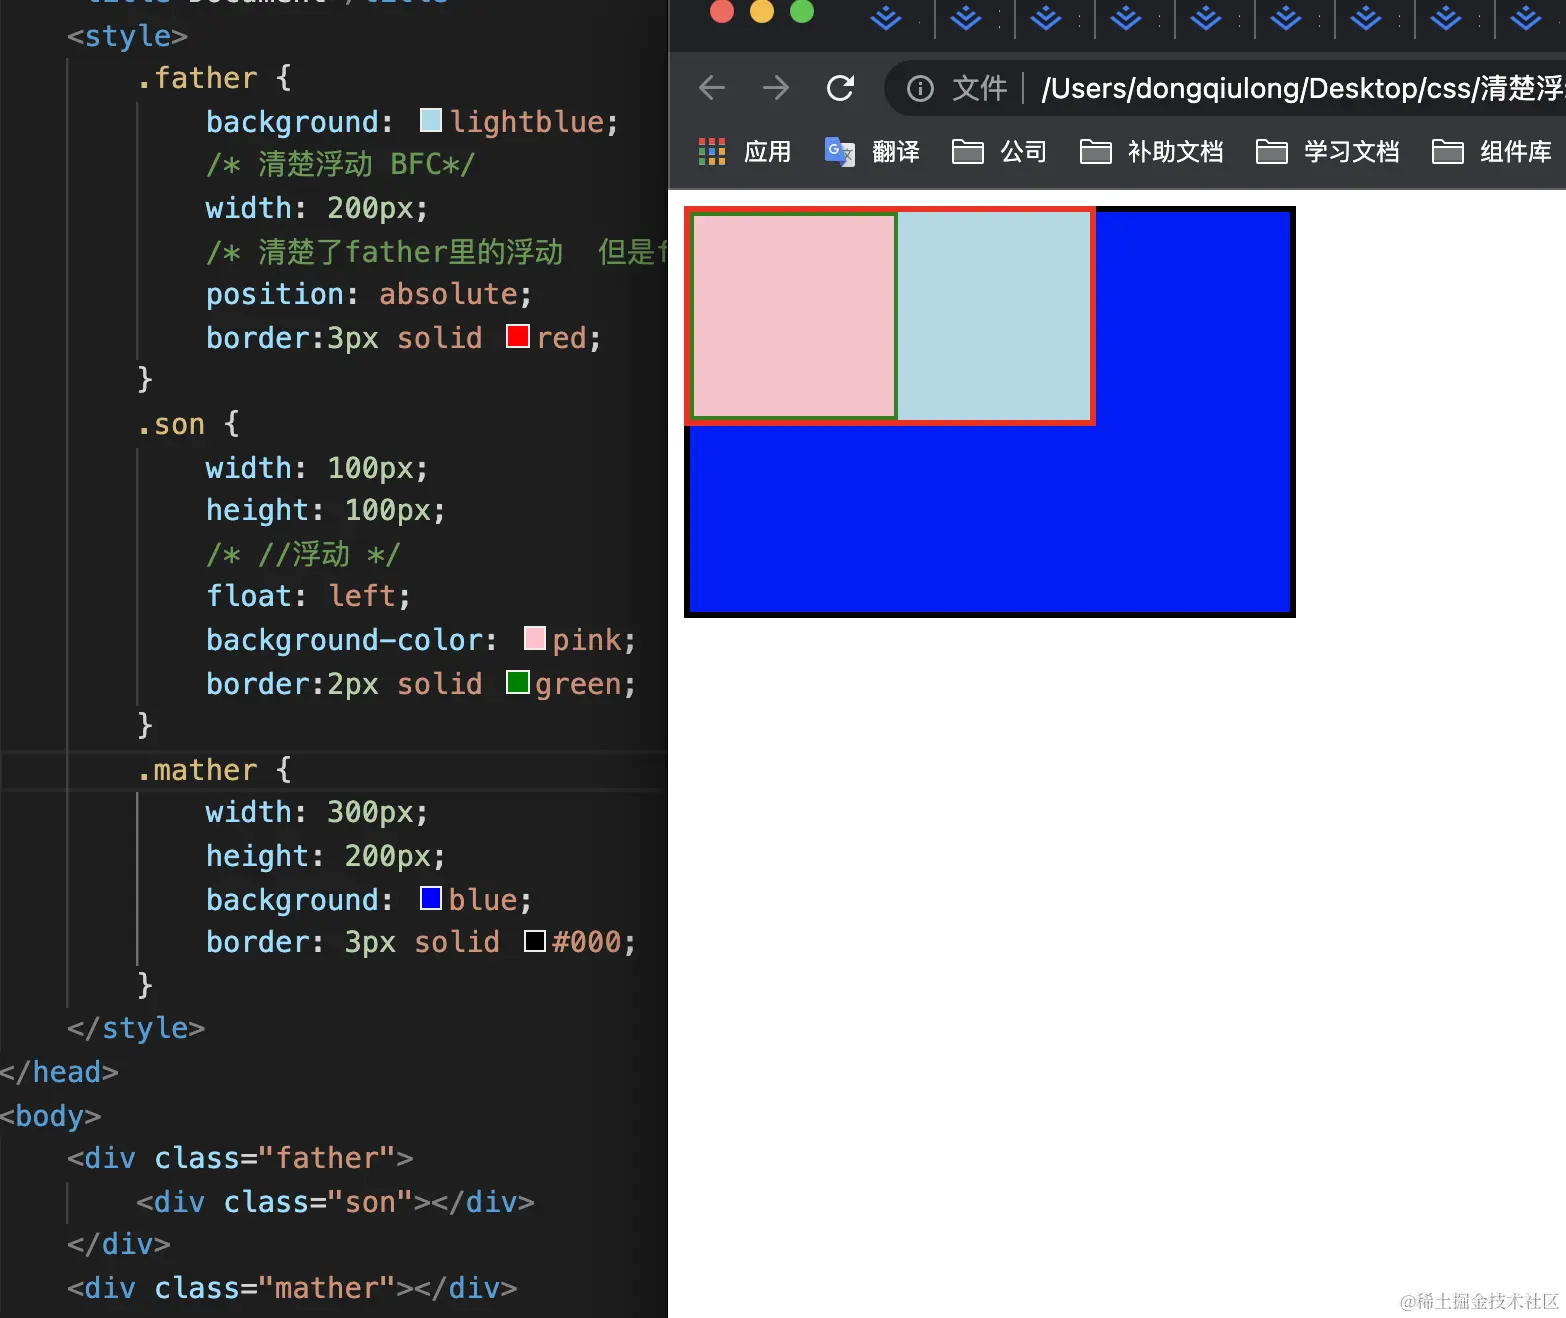Click the closing "</head>" tag
The height and width of the screenshot is (1318, 1566).
(59, 1072)
